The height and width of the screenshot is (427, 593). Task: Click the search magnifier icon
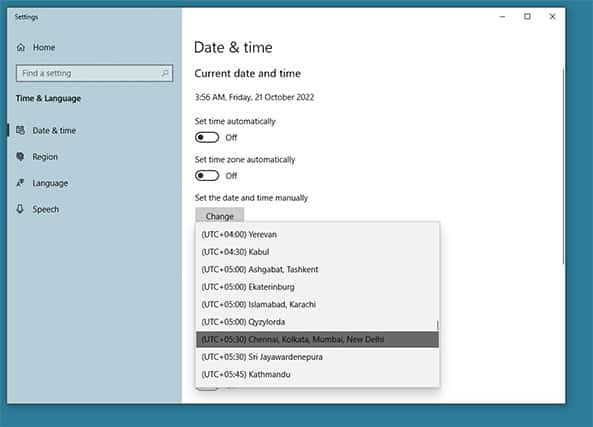coord(165,73)
